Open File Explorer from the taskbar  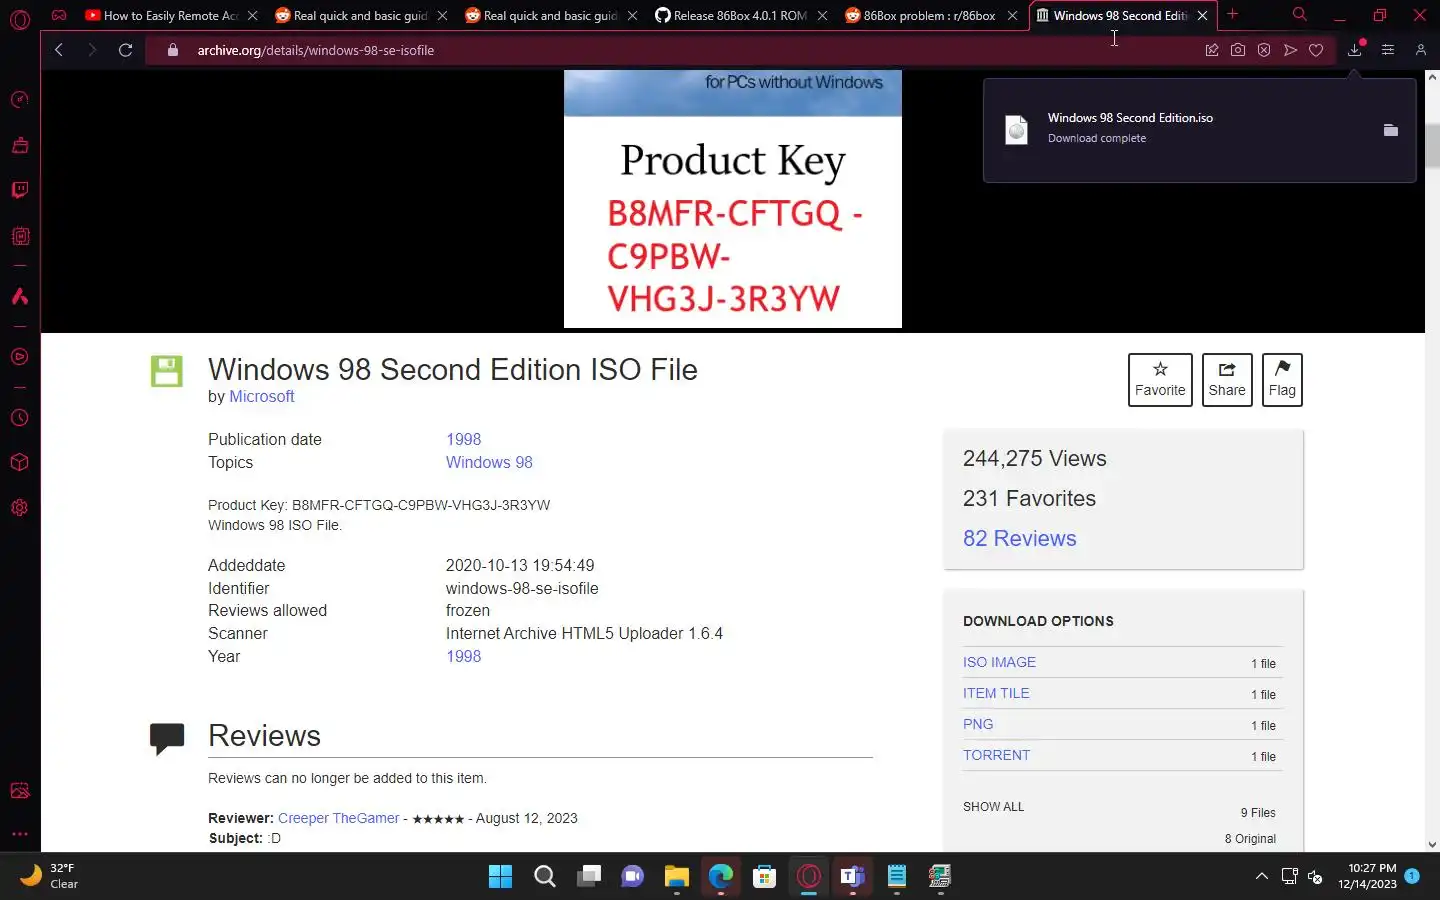(676, 877)
